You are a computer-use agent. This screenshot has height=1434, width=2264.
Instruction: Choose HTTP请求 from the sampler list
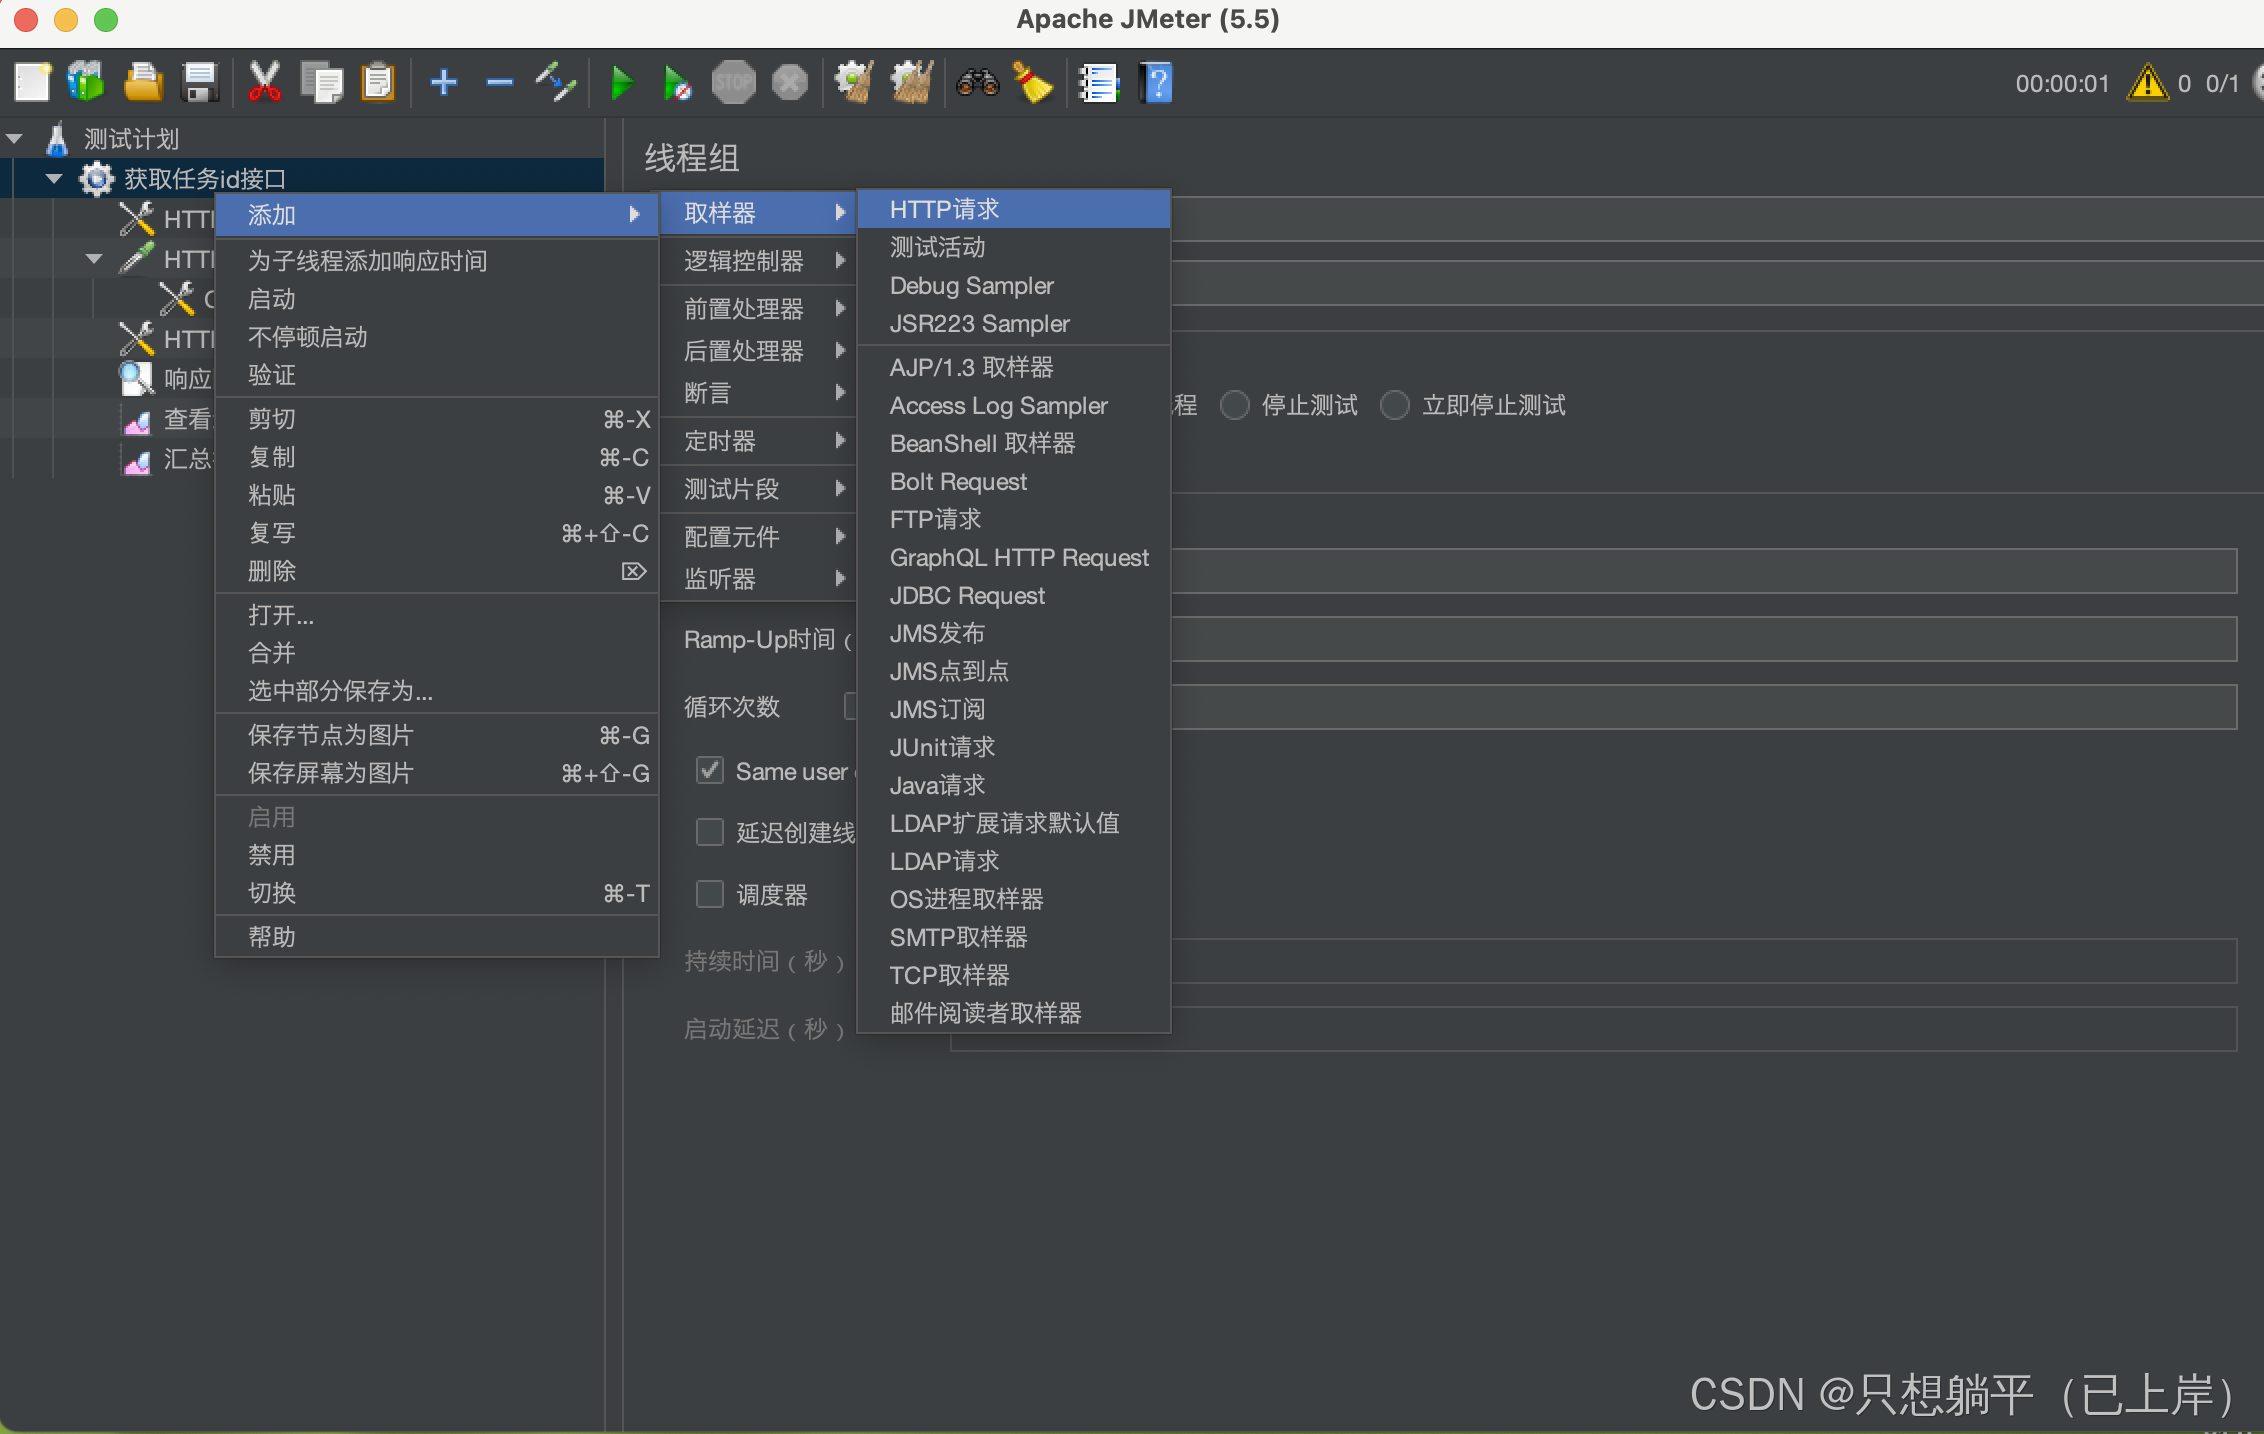(944, 209)
